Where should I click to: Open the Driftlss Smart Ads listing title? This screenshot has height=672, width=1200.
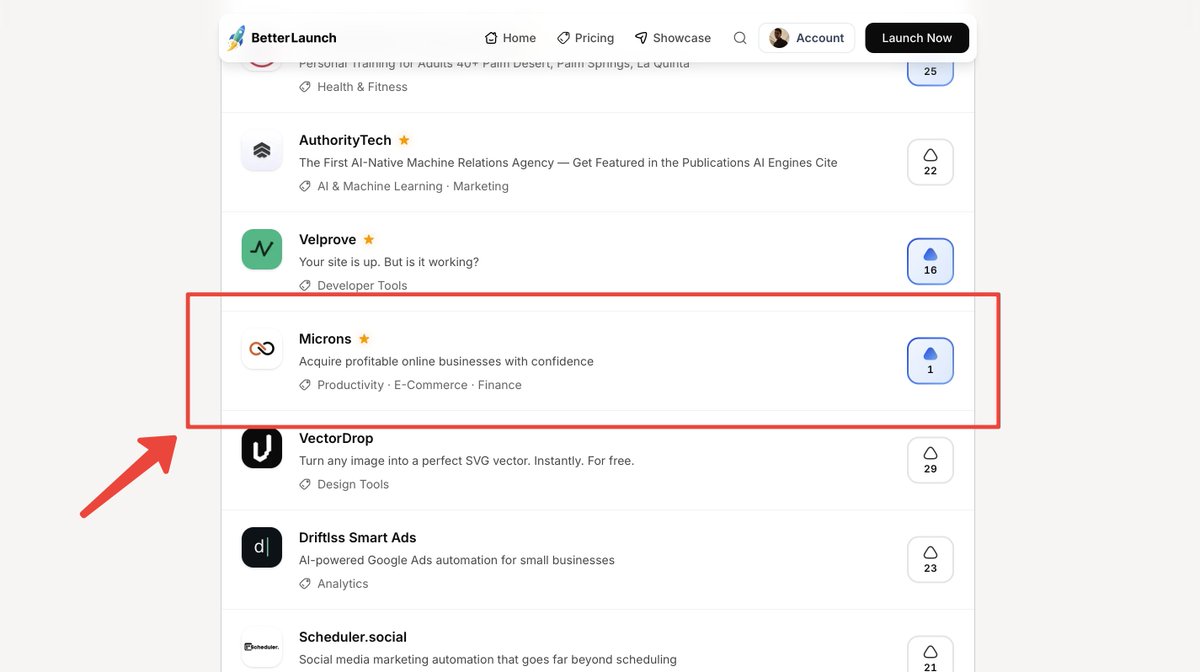click(358, 537)
